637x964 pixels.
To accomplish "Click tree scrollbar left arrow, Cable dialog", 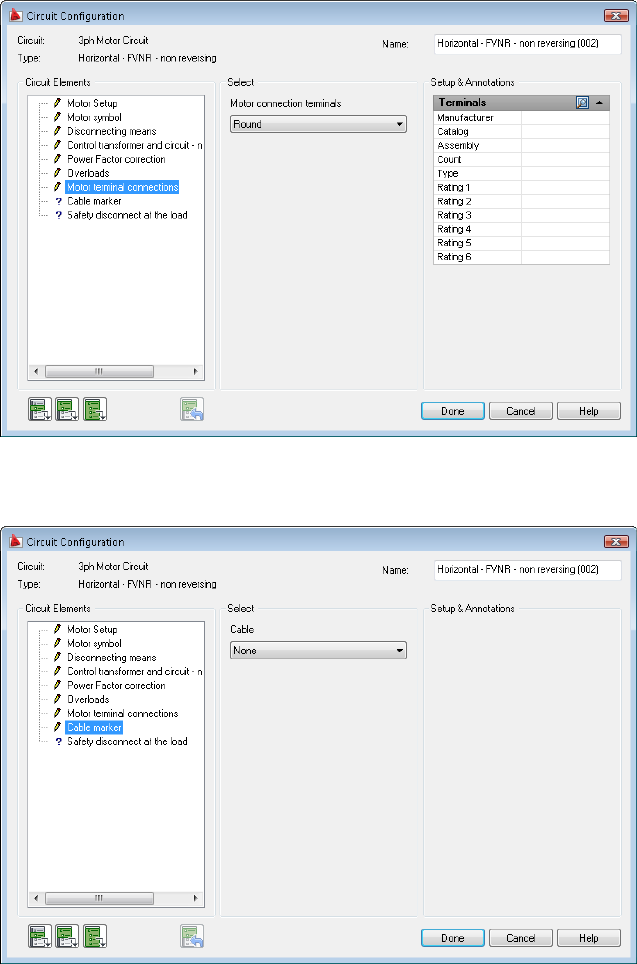I will (36, 898).
